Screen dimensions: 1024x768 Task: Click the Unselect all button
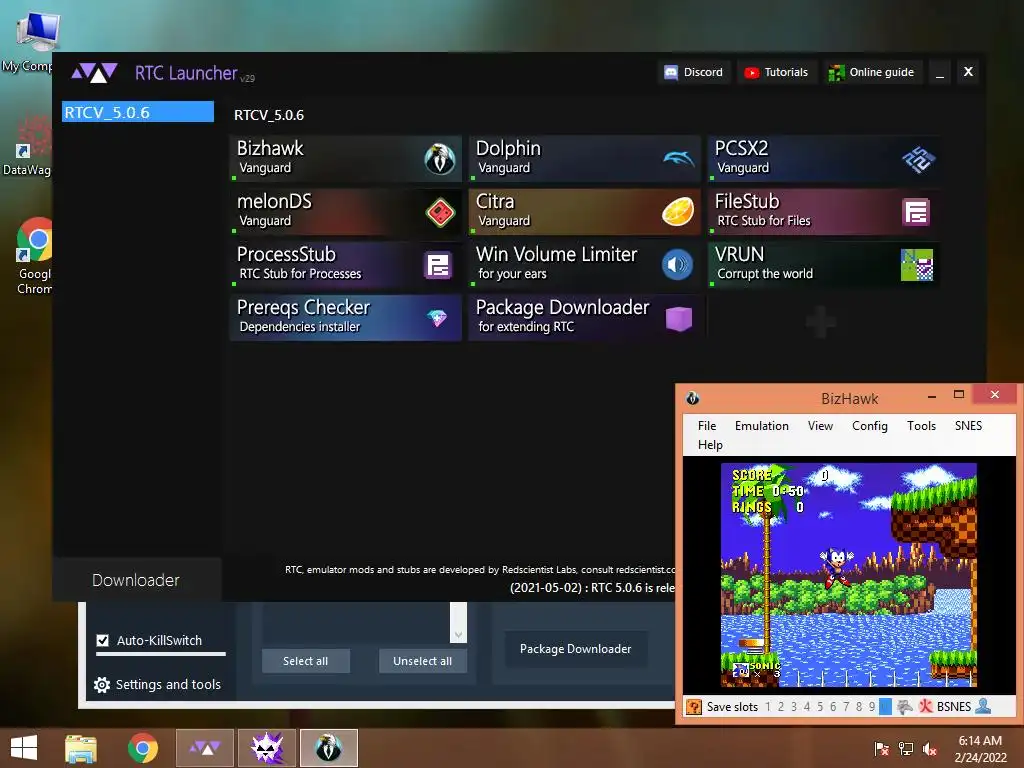(423, 661)
